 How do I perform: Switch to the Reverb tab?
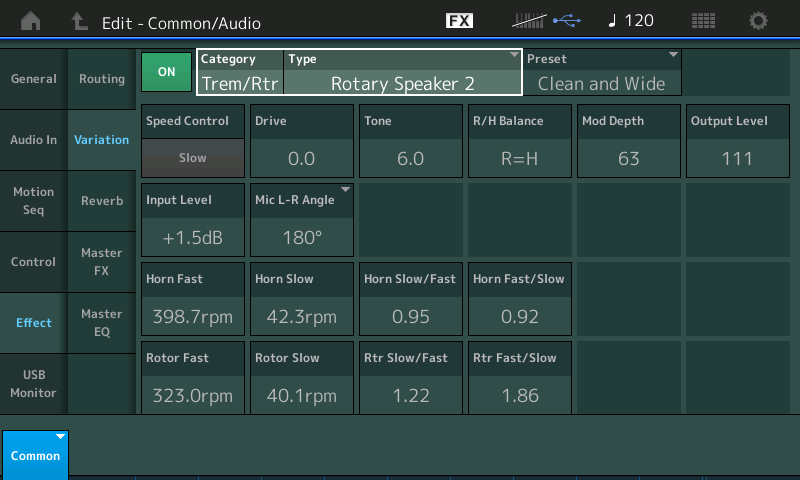click(x=101, y=201)
